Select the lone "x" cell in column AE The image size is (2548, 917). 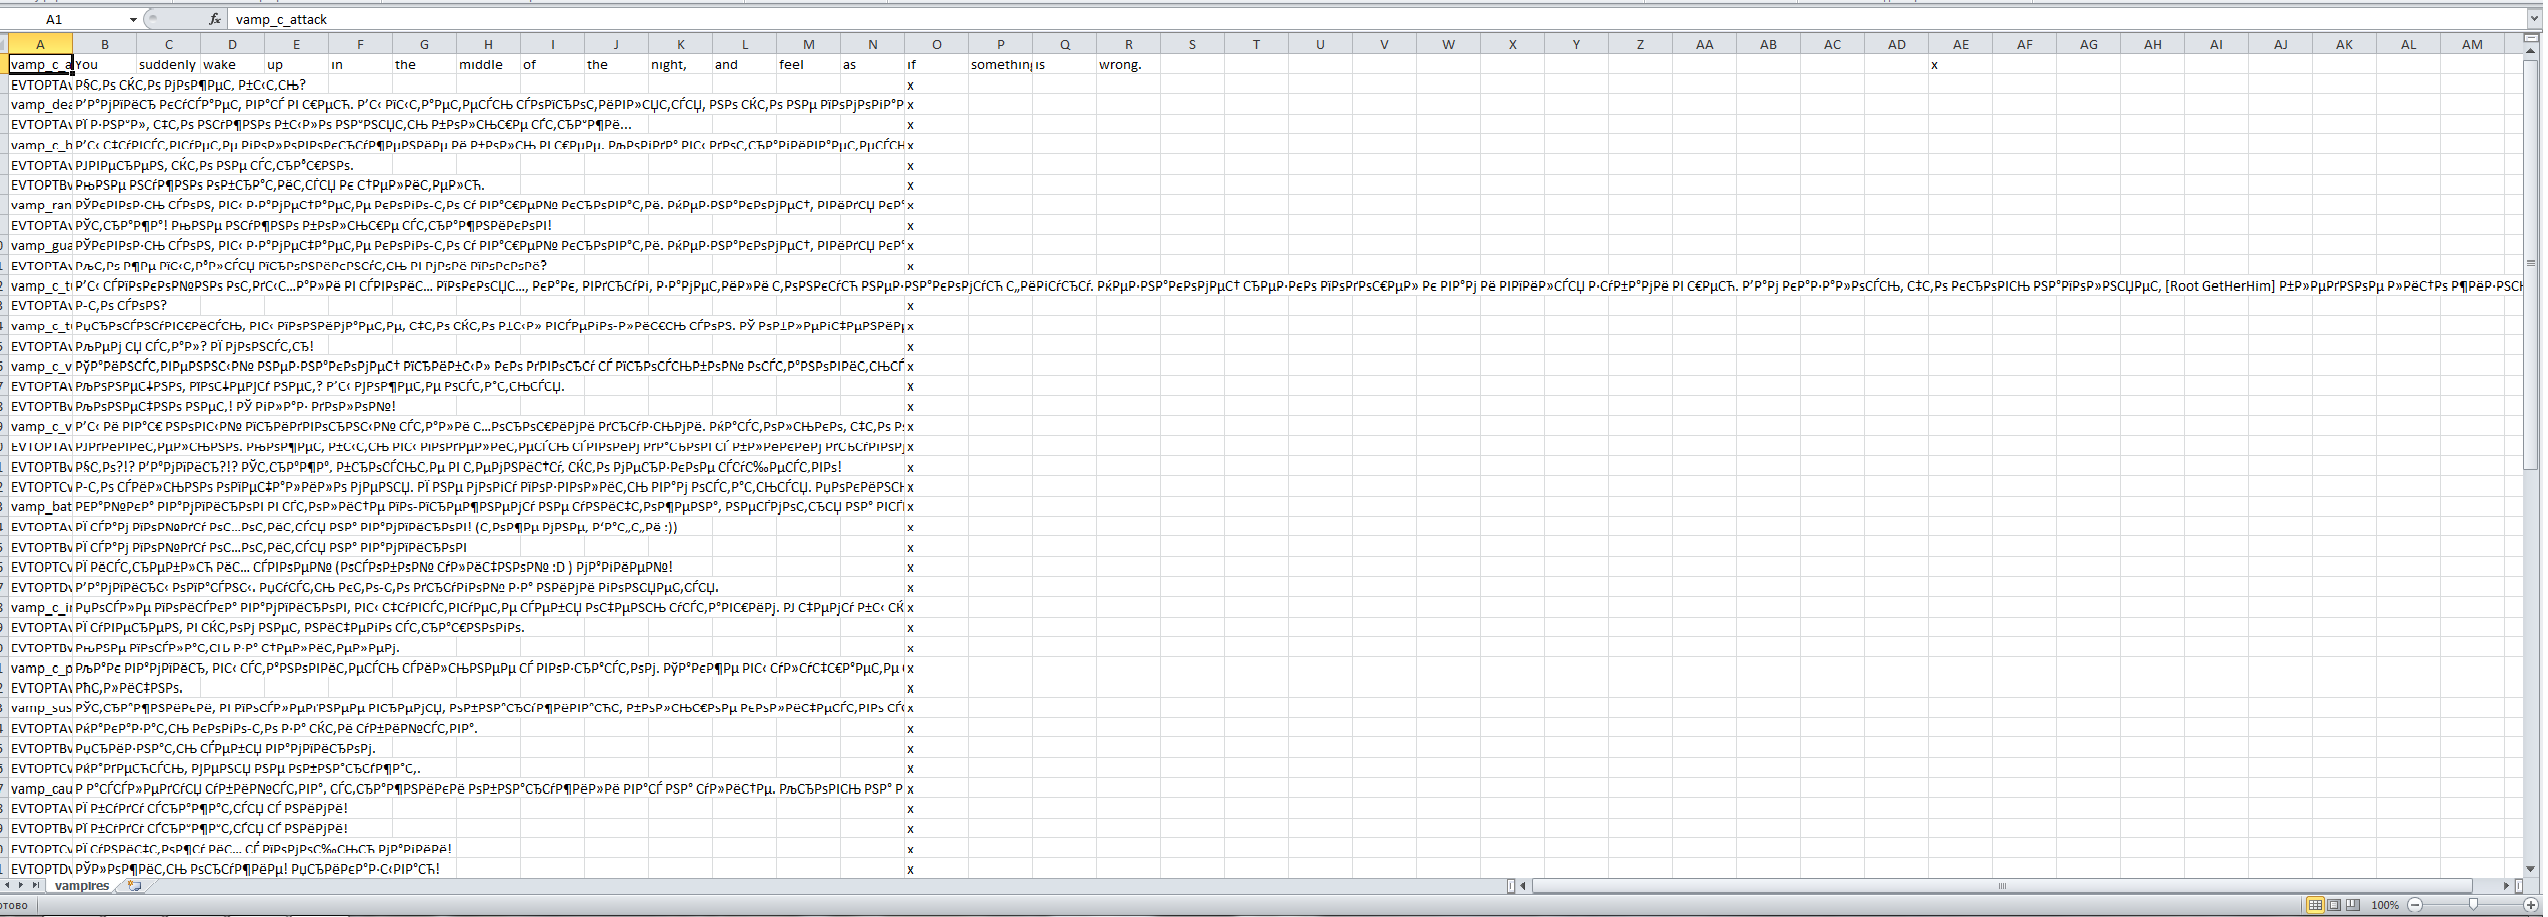(1960, 64)
